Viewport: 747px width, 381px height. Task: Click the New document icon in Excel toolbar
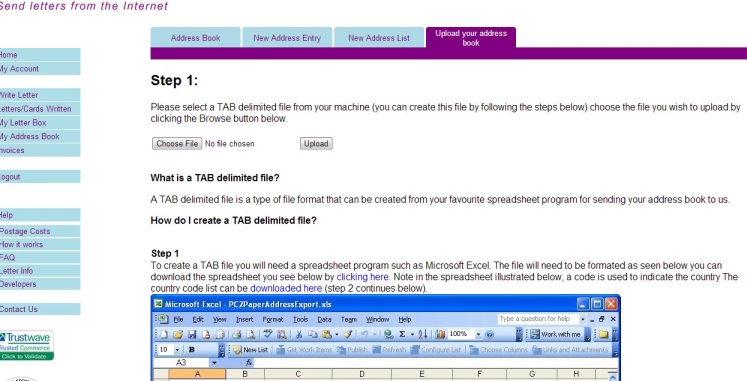click(x=164, y=334)
